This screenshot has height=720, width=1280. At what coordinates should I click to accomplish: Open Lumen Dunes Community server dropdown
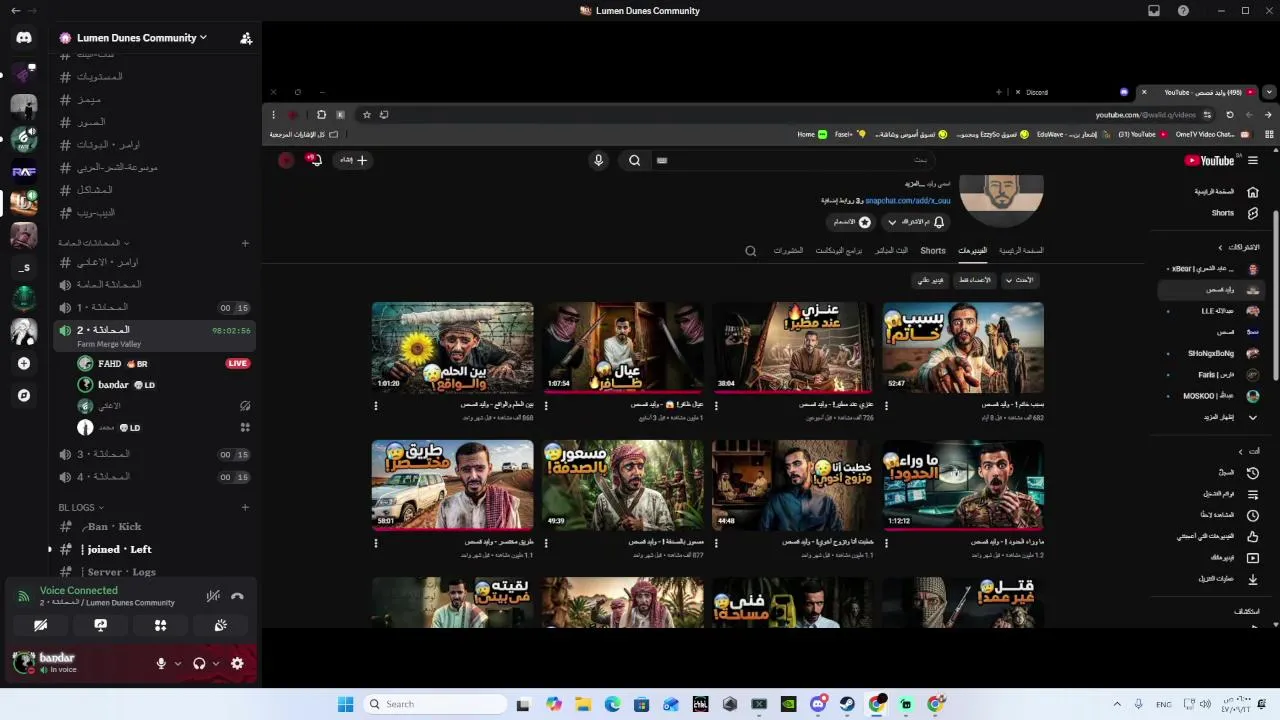click(141, 38)
